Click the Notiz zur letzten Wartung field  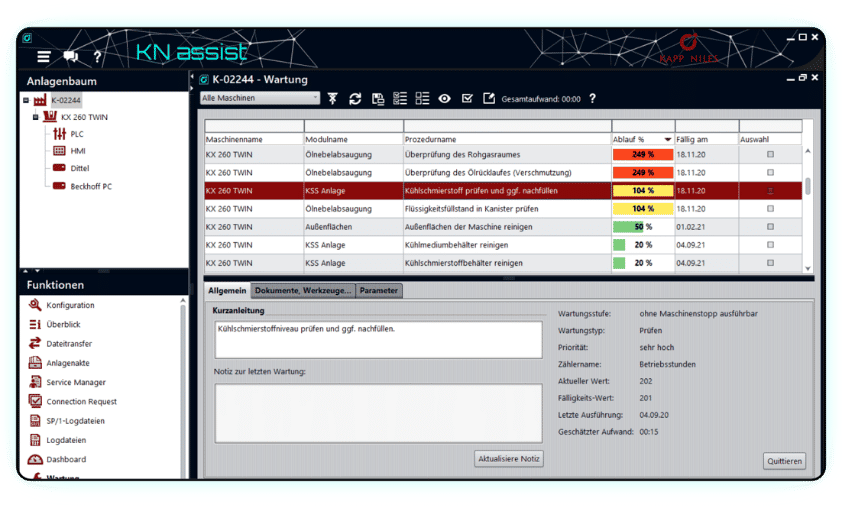point(378,413)
